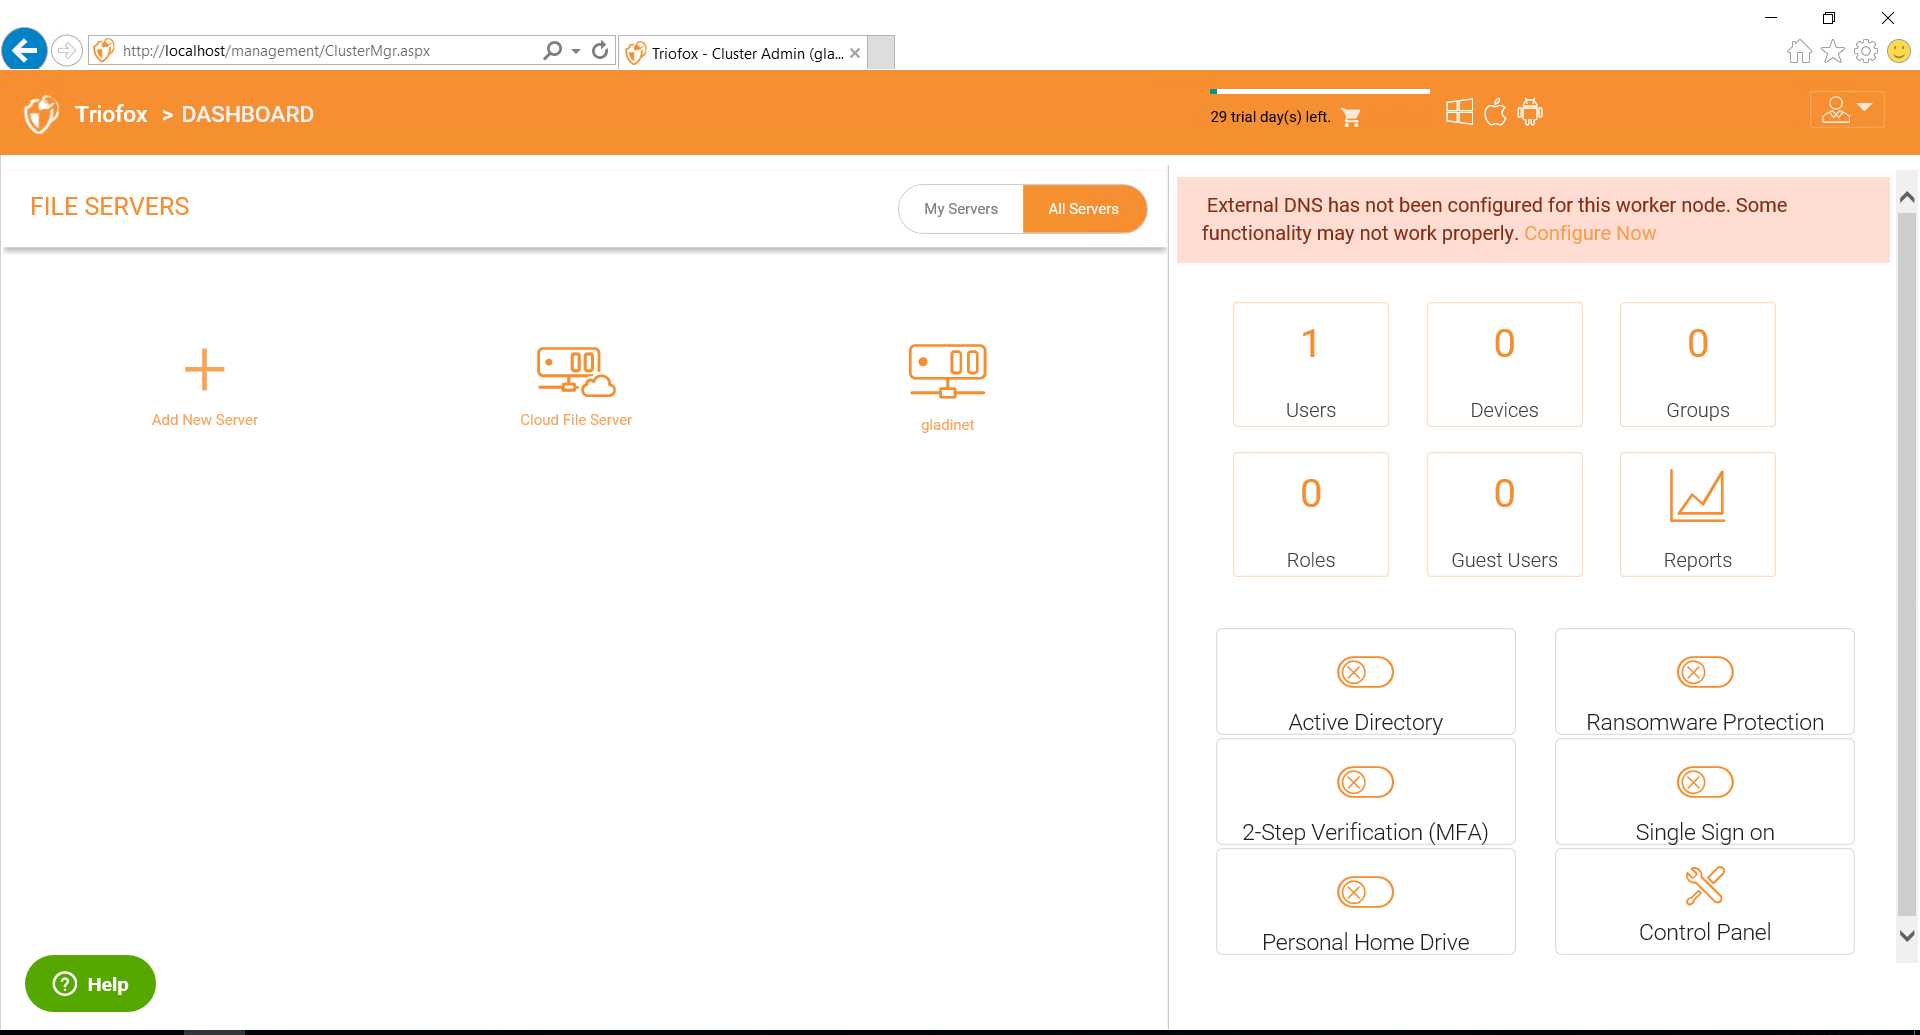Click the Windows client download icon
The width and height of the screenshot is (1920, 1035).
[1459, 112]
